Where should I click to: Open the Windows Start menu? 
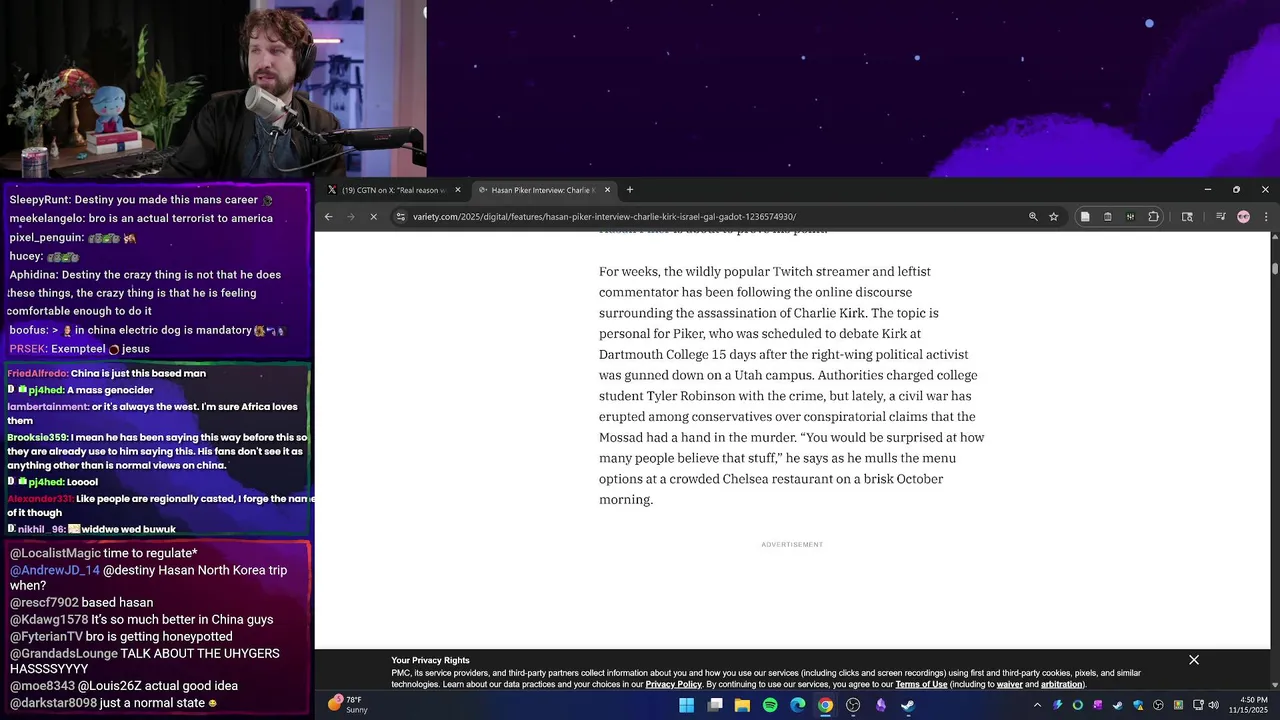(687, 705)
